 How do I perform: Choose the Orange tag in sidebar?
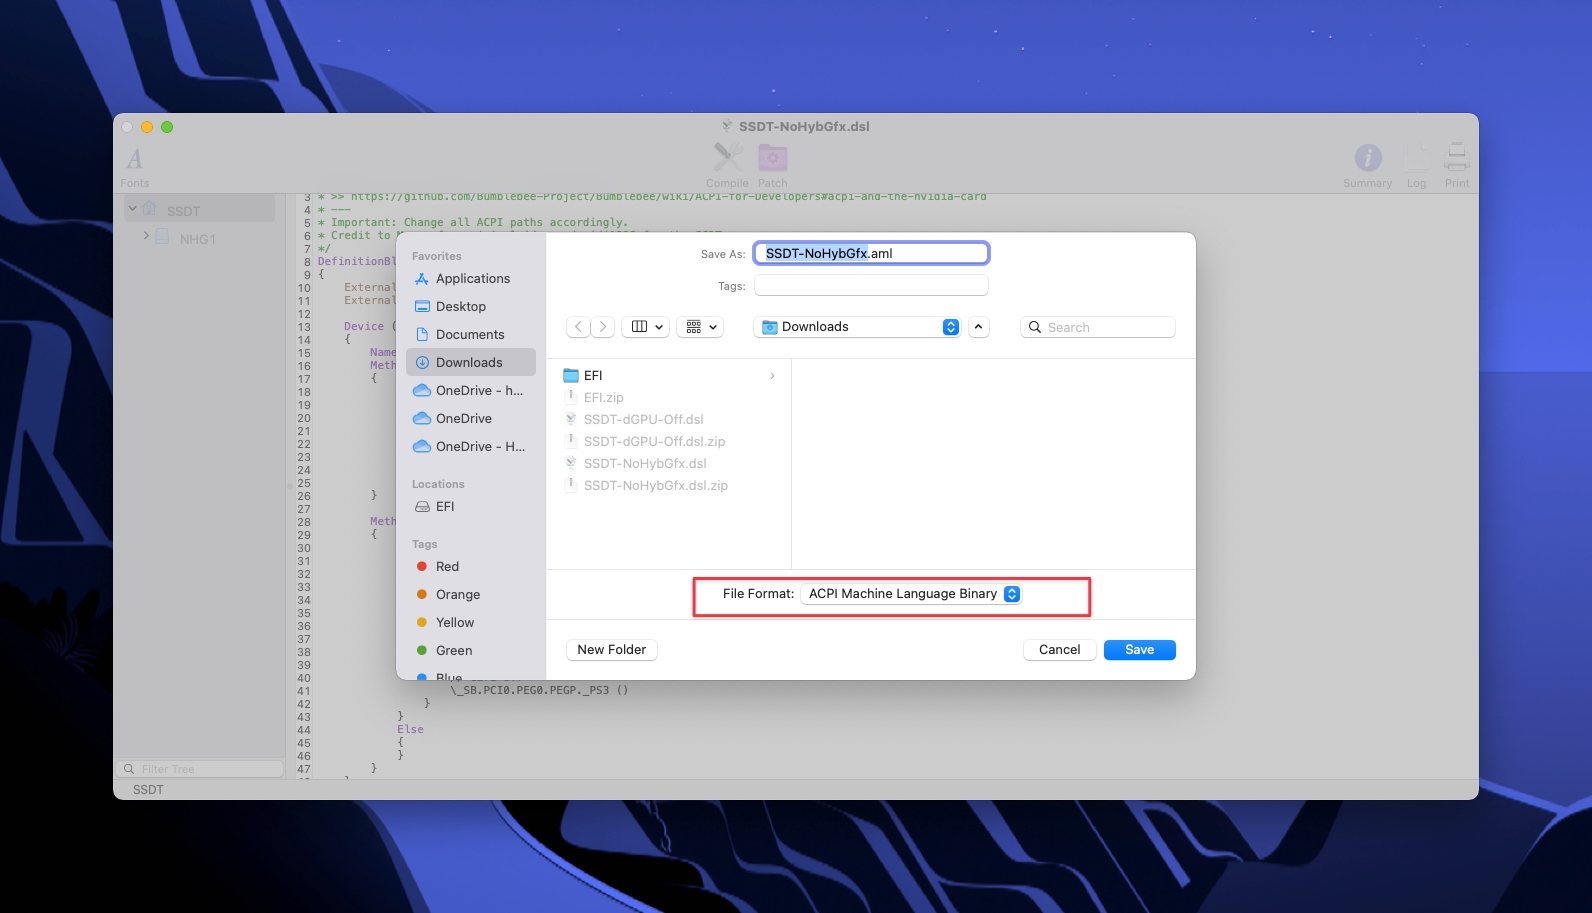[x=471, y=595]
